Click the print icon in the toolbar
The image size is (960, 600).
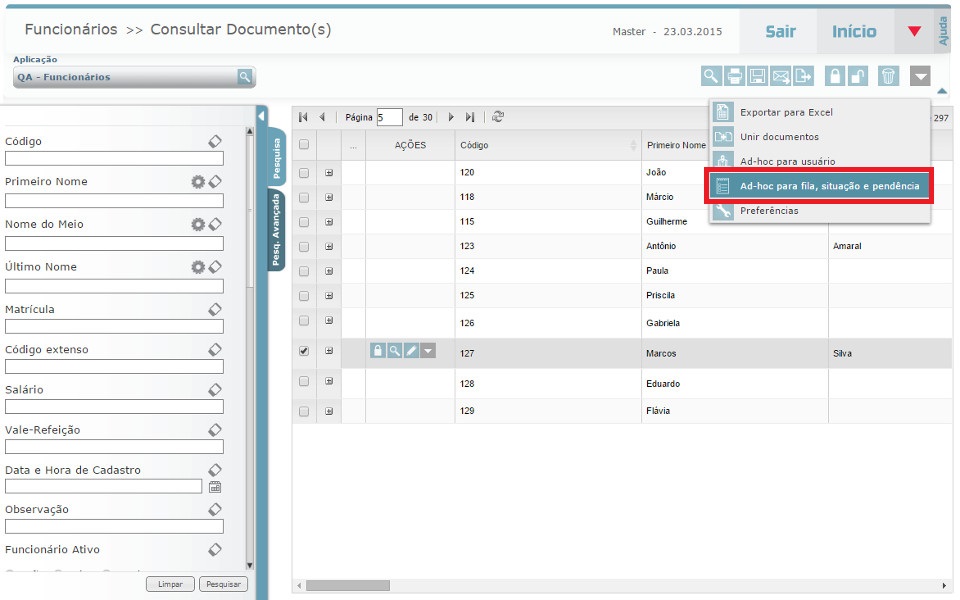735,76
